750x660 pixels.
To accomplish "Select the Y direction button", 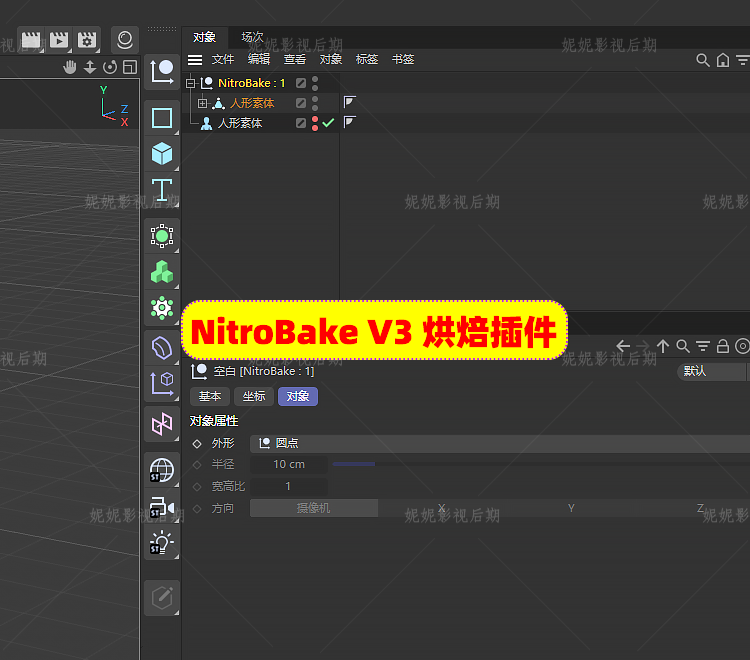I will click(x=571, y=508).
